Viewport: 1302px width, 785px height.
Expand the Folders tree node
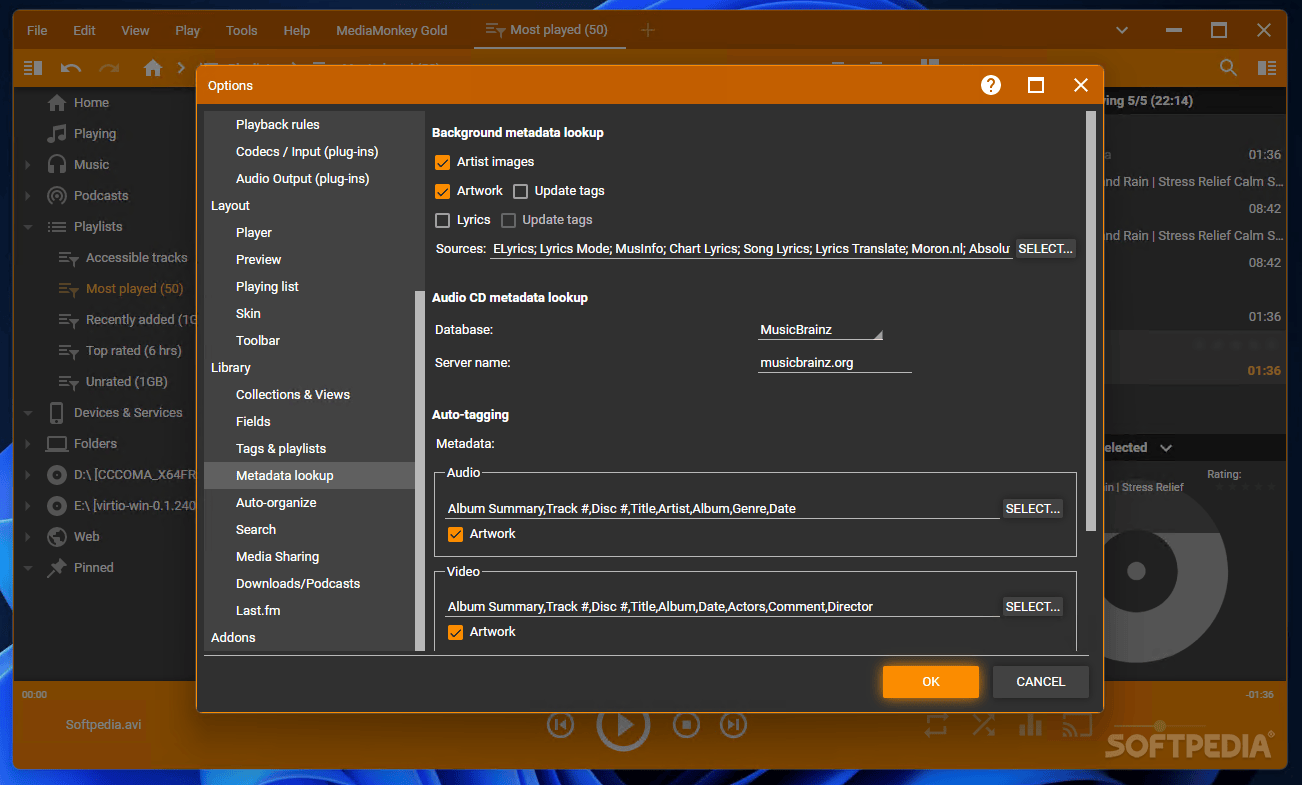pos(28,444)
